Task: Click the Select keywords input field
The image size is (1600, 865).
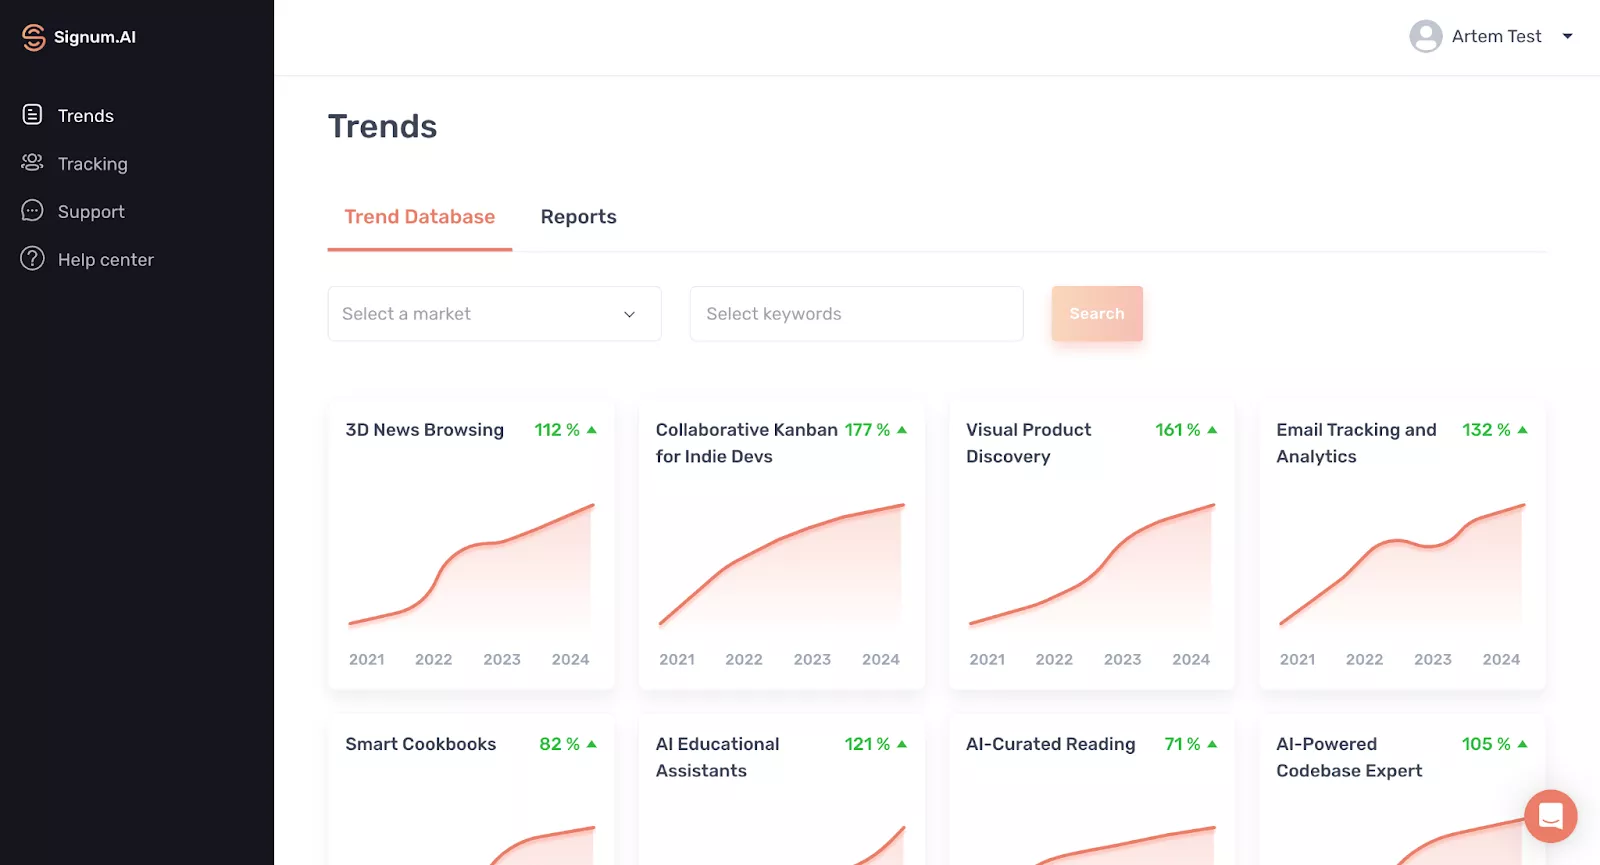Action: [x=856, y=314]
